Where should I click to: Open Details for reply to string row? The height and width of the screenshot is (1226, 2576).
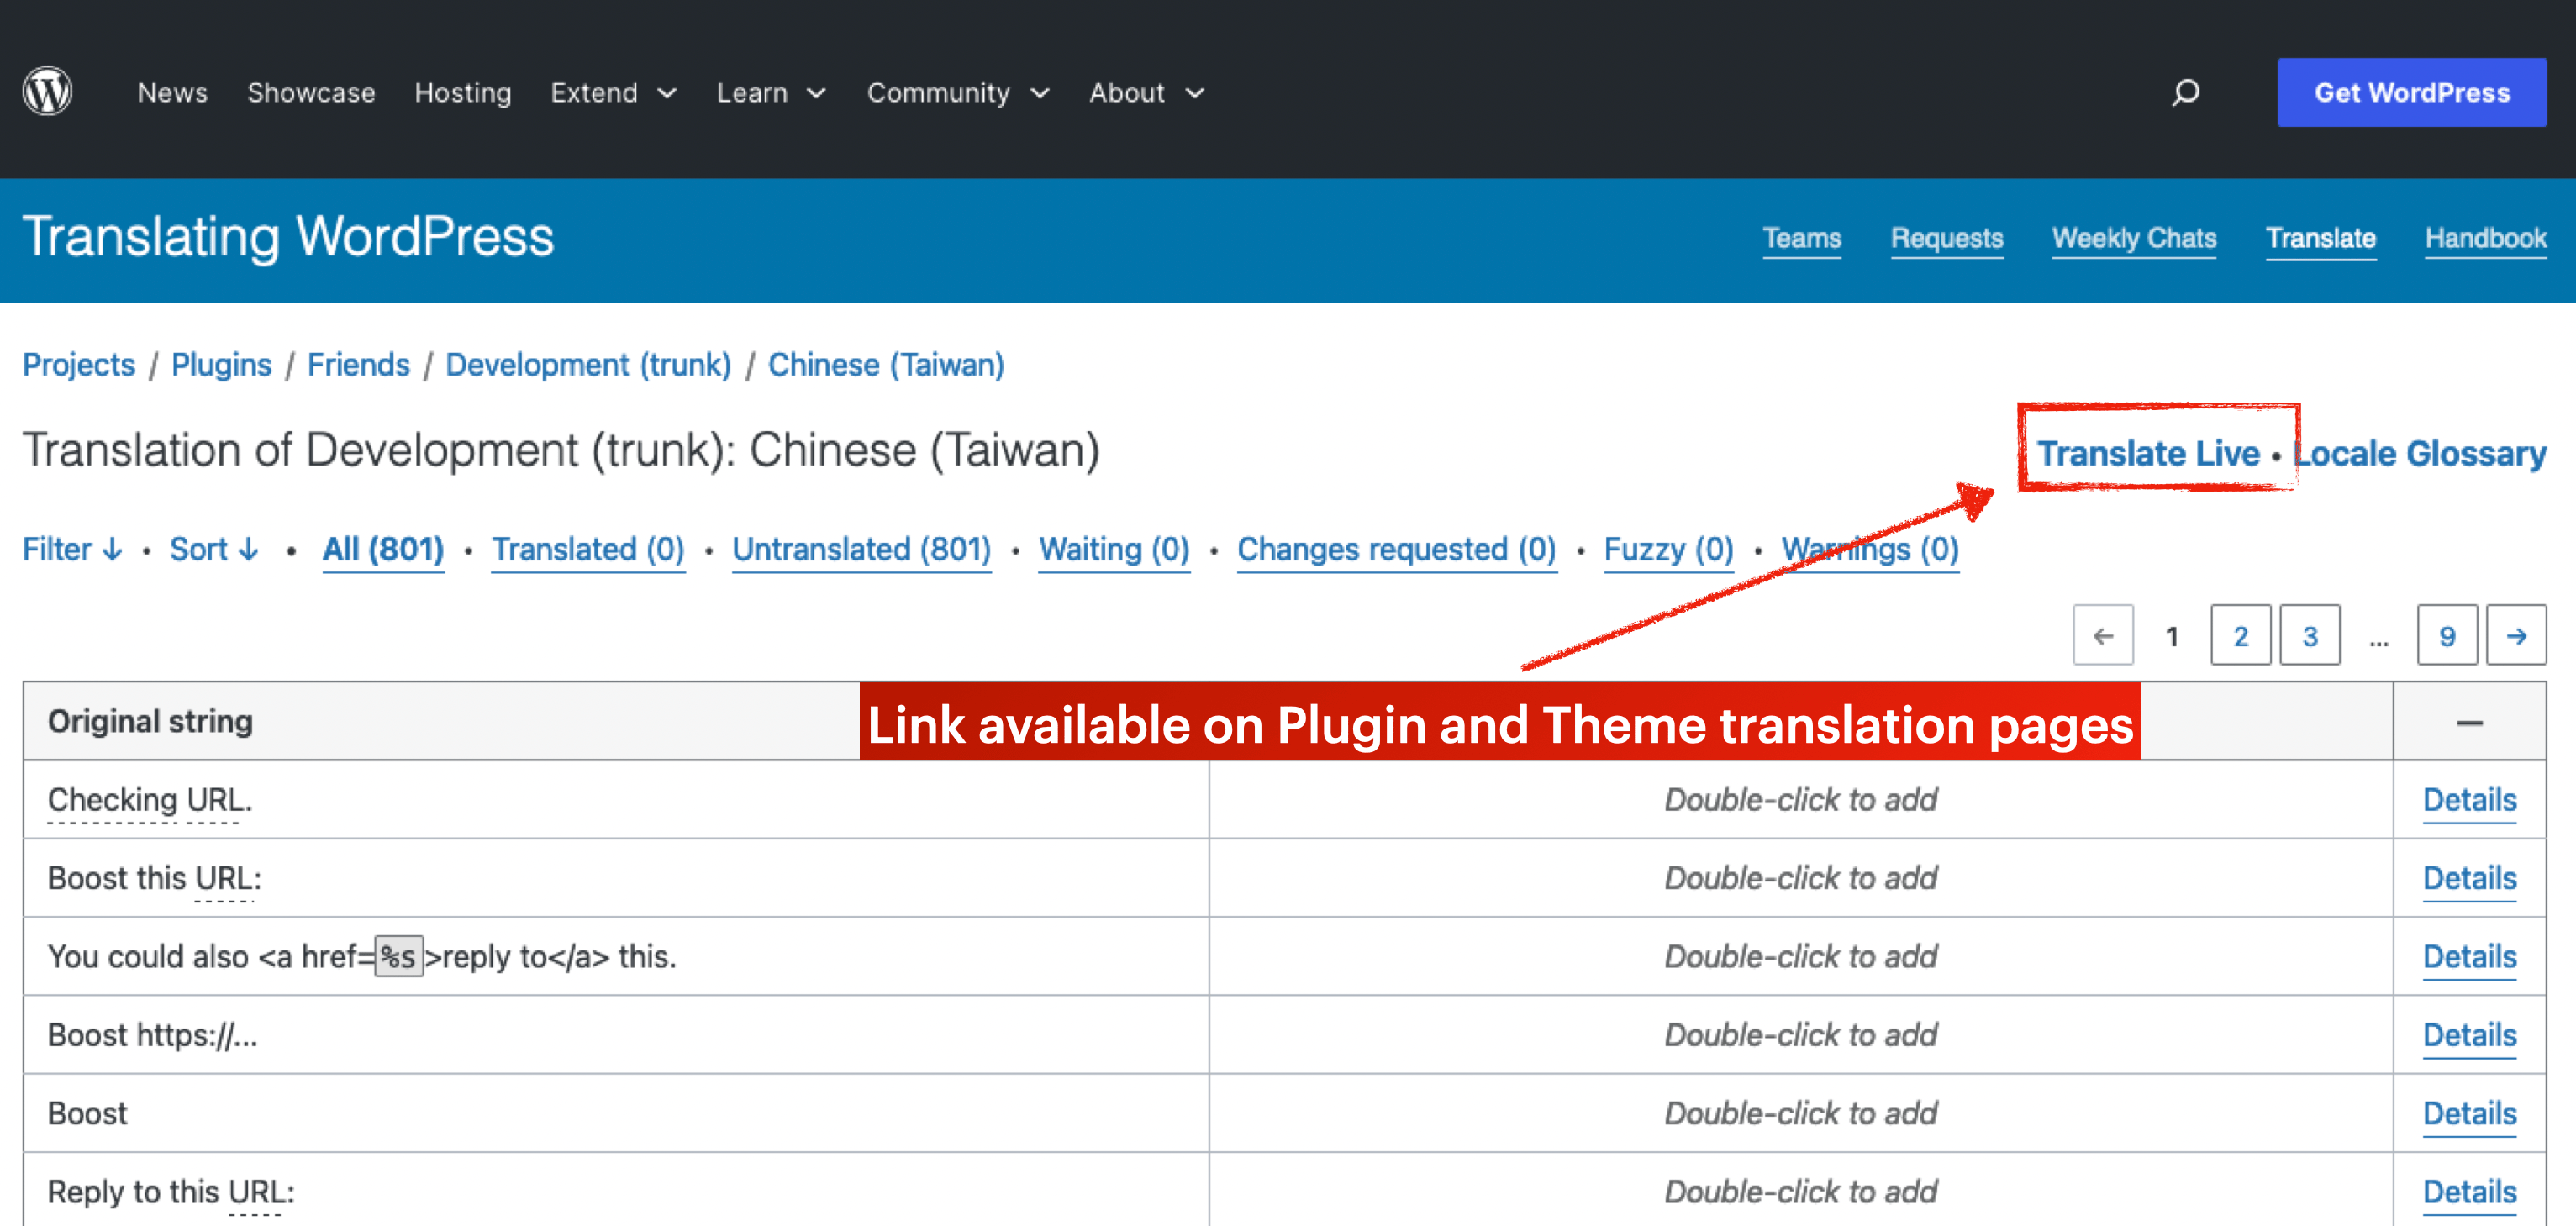tap(2469, 957)
